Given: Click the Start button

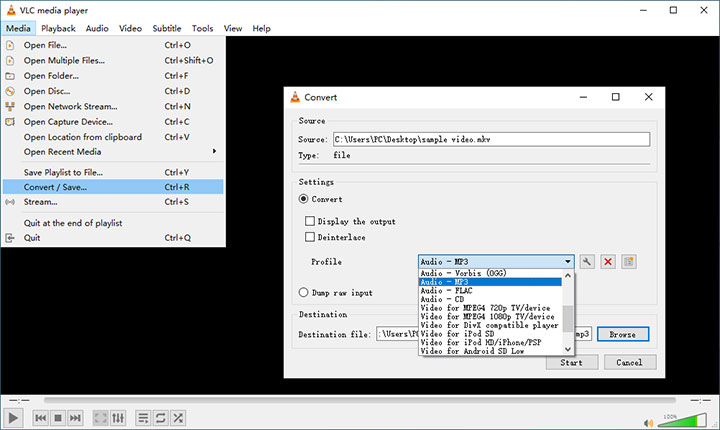Looking at the screenshot, I should [572, 362].
